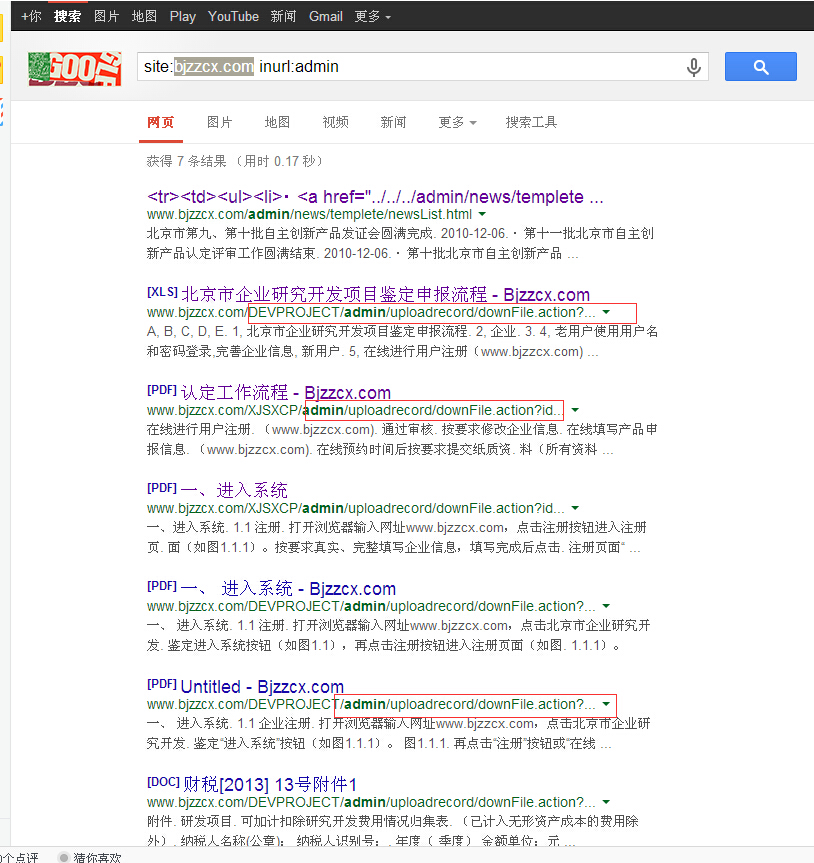The width and height of the screenshot is (814, 863).
Task: Open Gmail in the top bar
Action: click(326, 17)
